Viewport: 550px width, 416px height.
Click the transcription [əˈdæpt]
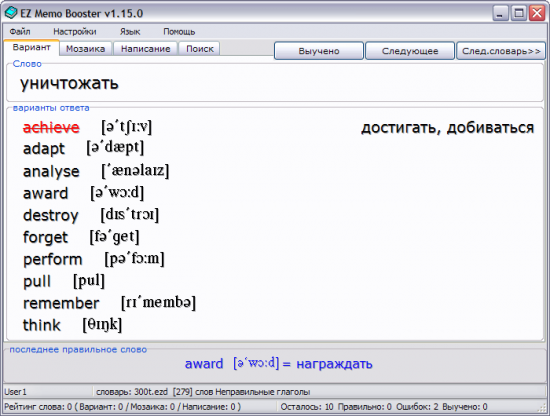(115, 147)
